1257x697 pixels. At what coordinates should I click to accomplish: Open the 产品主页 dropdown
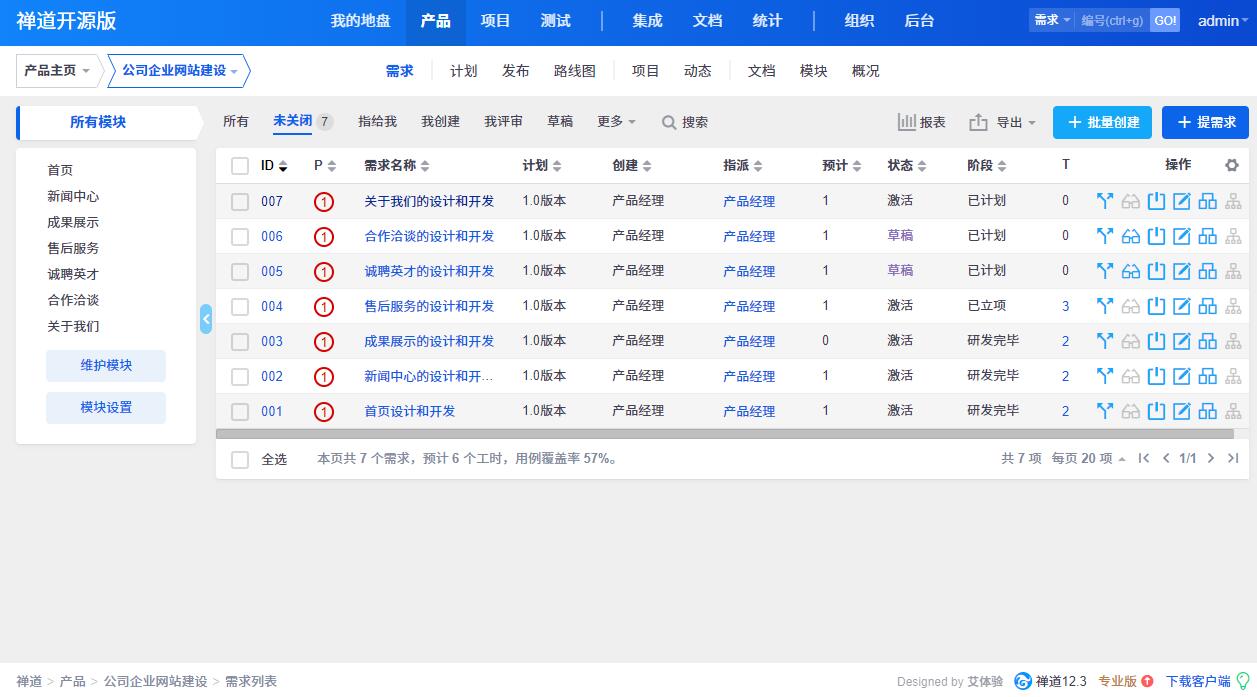coord(57,71)
